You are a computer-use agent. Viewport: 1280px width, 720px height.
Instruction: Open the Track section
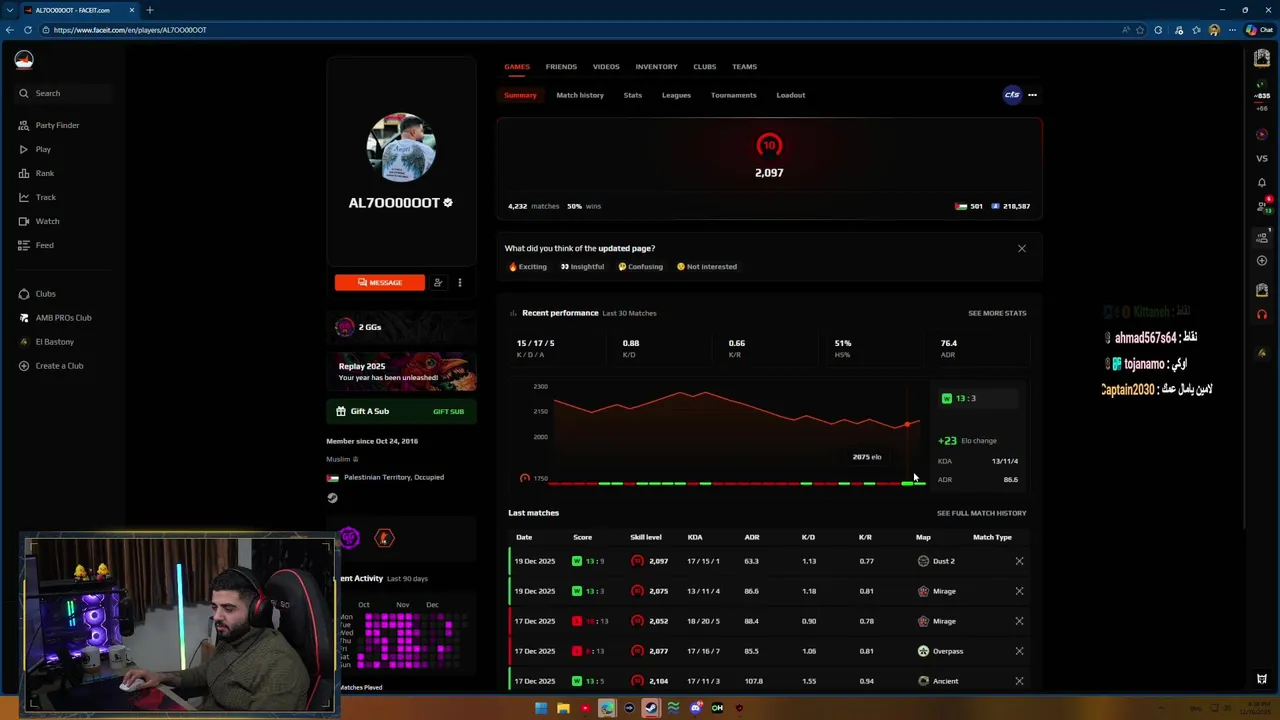(x=37, y=197)
